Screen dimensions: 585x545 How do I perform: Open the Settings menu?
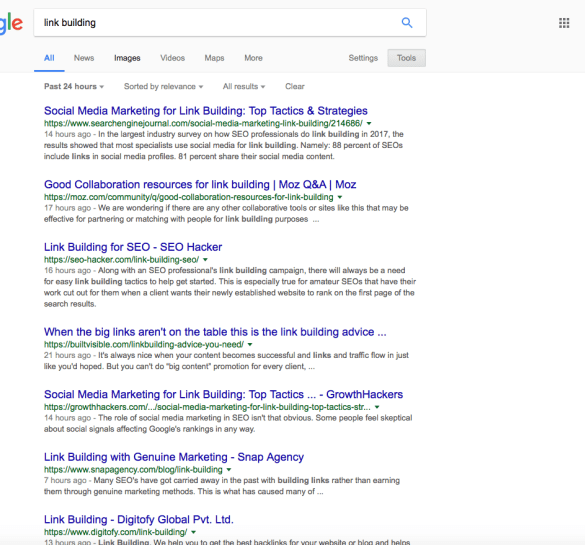click(363, 58)
